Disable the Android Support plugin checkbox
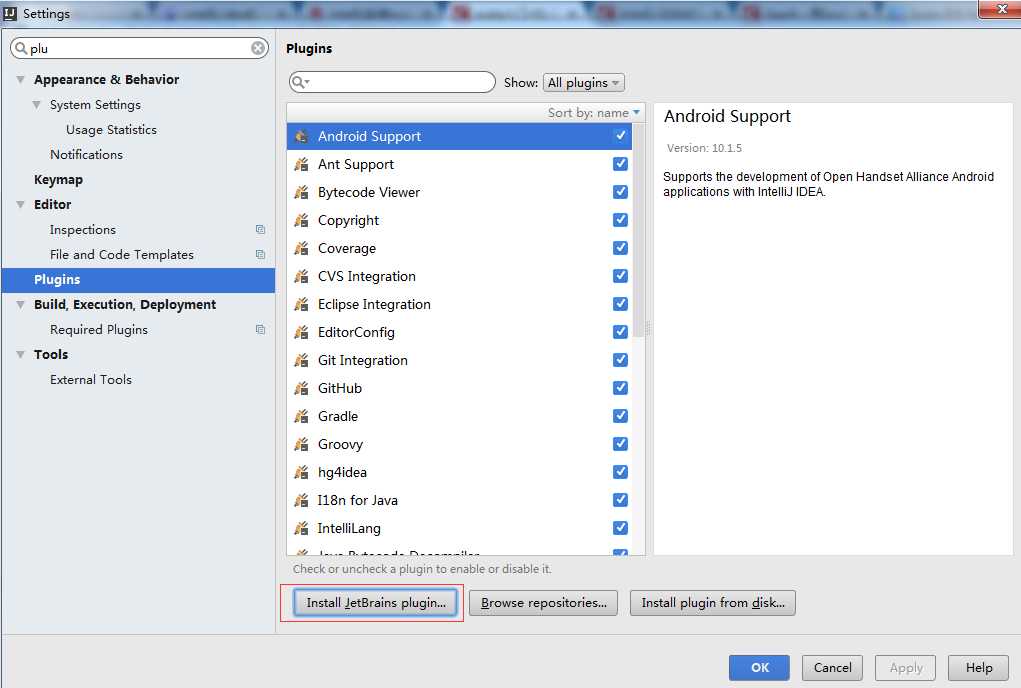Screen dimensions: 1021x688 pyautogui.click(x=621, y=135)
